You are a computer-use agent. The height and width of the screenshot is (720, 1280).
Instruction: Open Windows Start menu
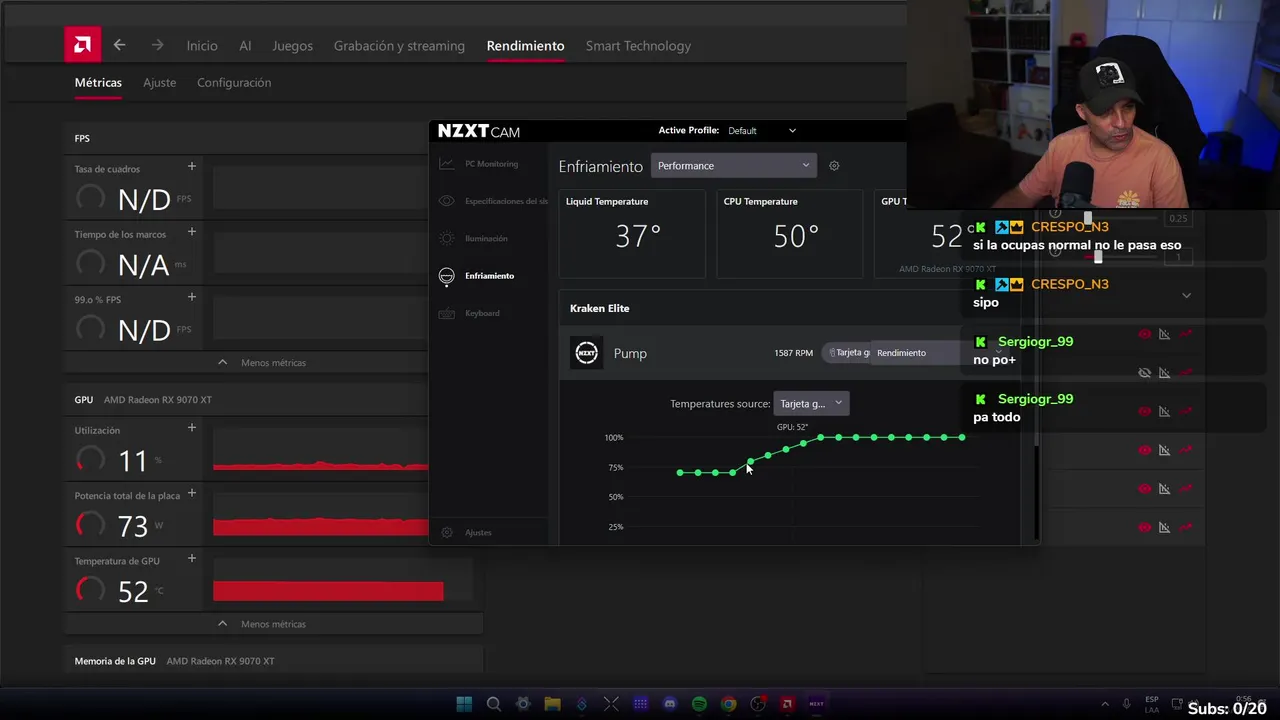point(464,704)
